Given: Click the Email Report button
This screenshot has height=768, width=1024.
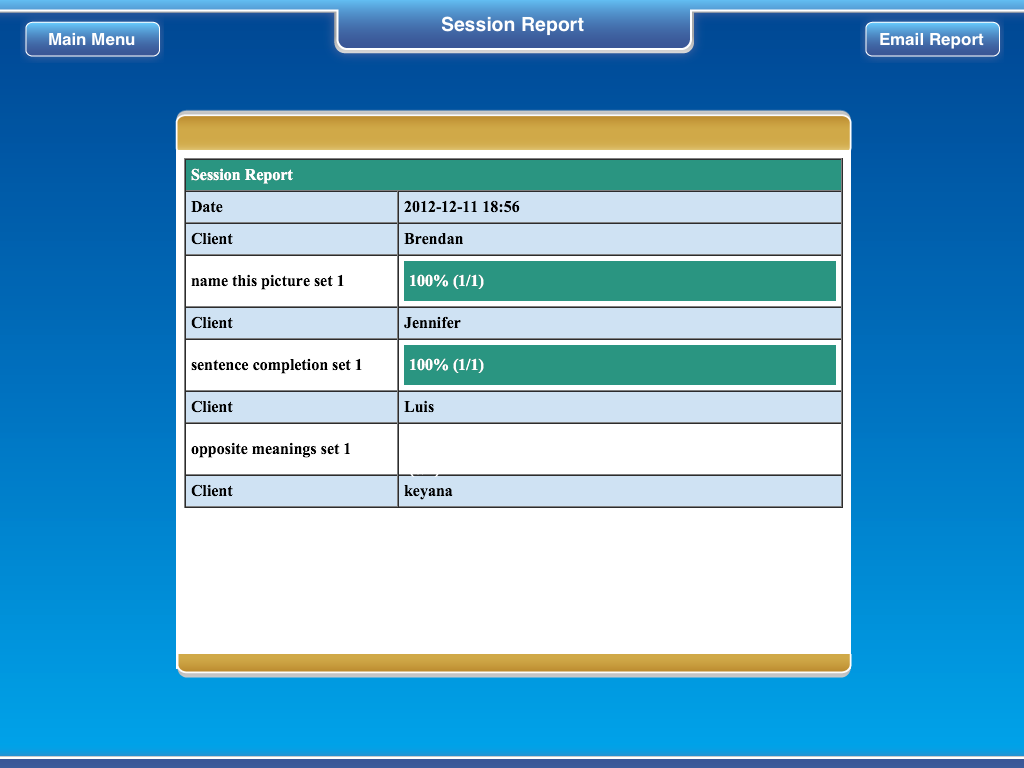Looking at the screenshot, I should (932, 39).
